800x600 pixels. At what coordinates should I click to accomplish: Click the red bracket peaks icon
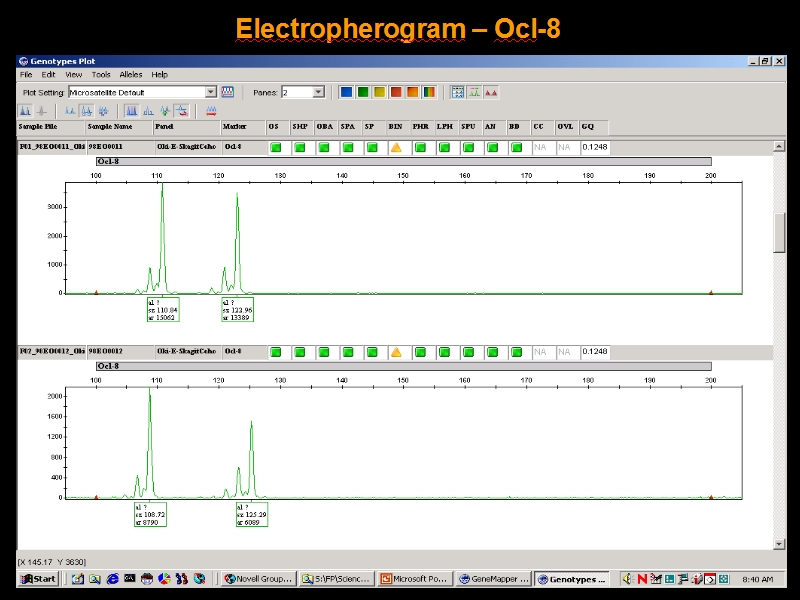211,111
